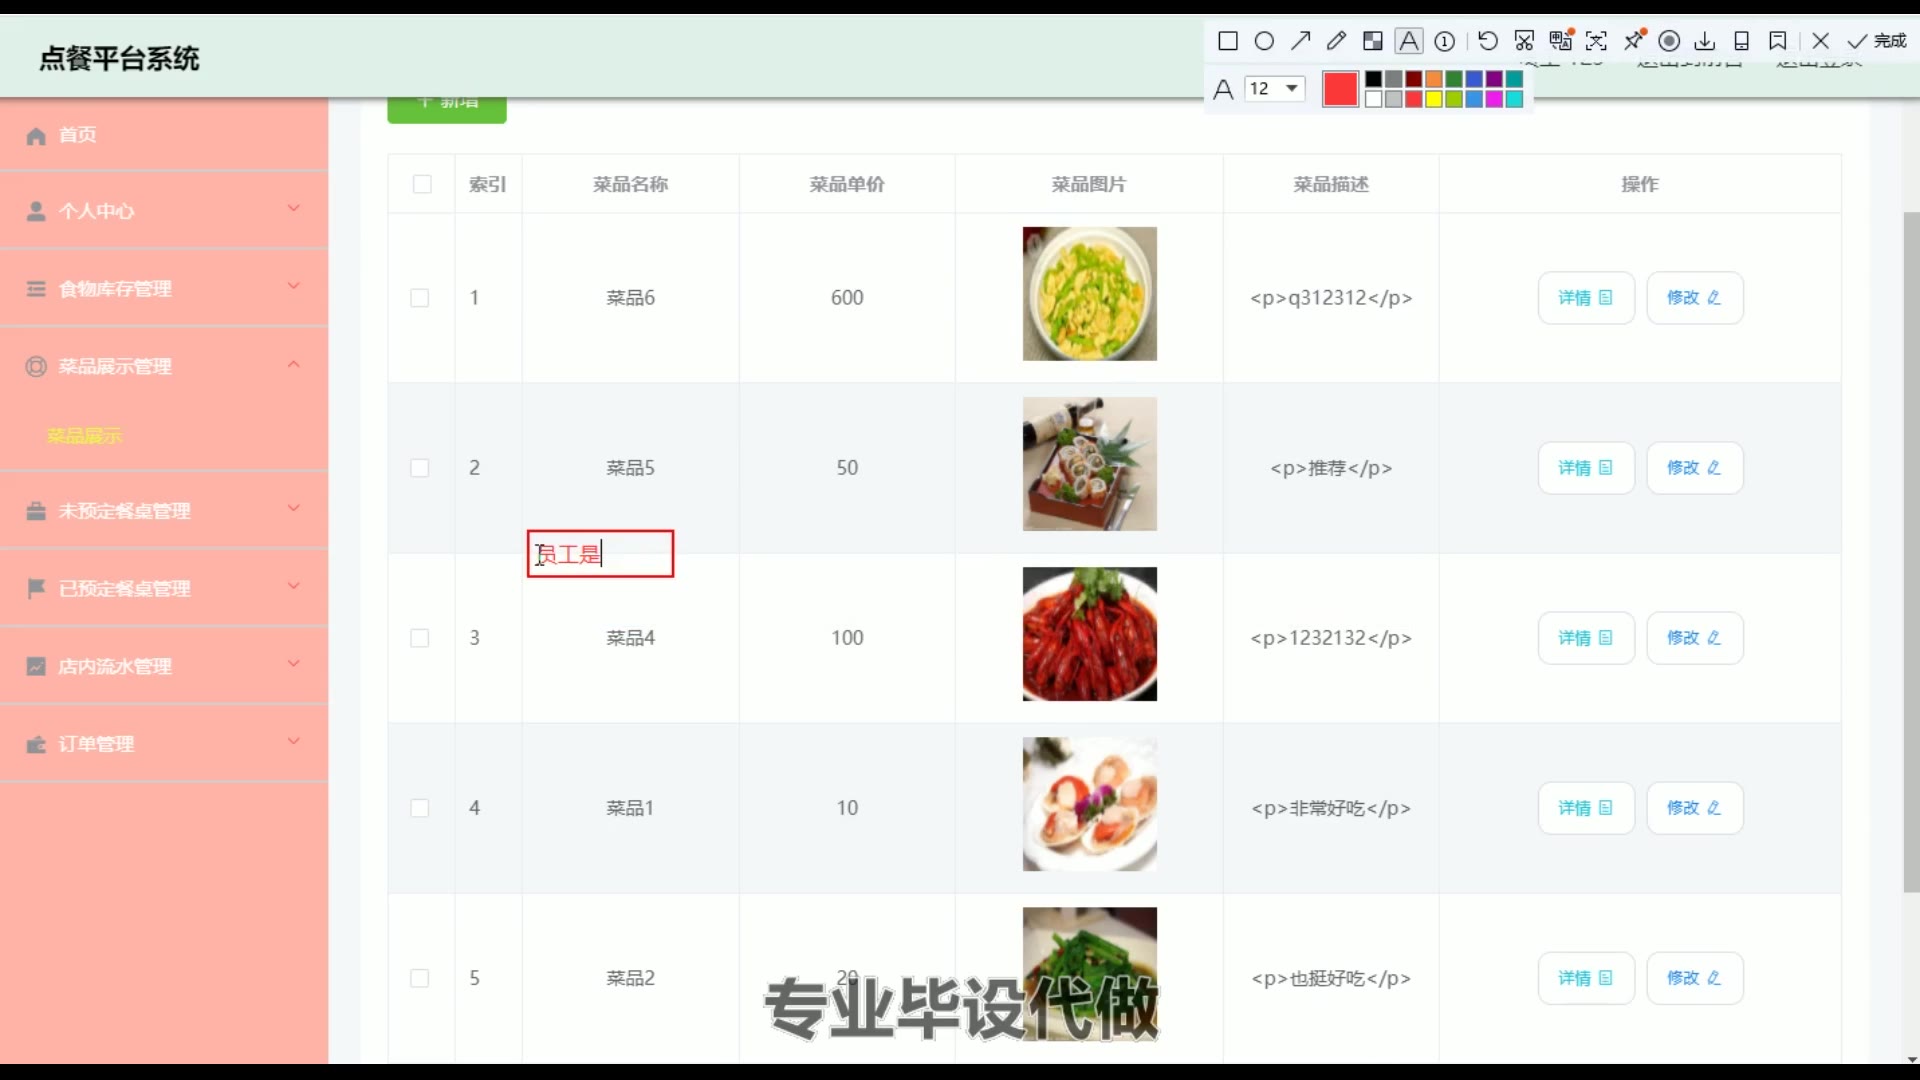Click 修改 for 菜品1
The height and width of the screenshot is (1080, 1920).
click(1695, 808)
